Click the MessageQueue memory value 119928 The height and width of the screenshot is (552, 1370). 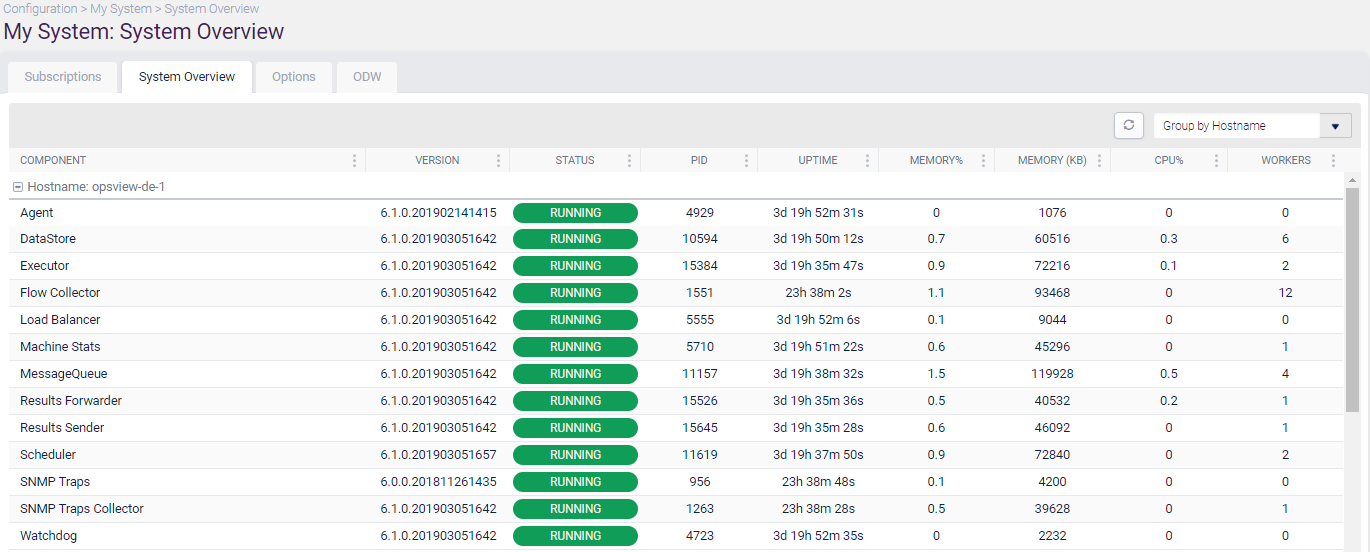1052,374
